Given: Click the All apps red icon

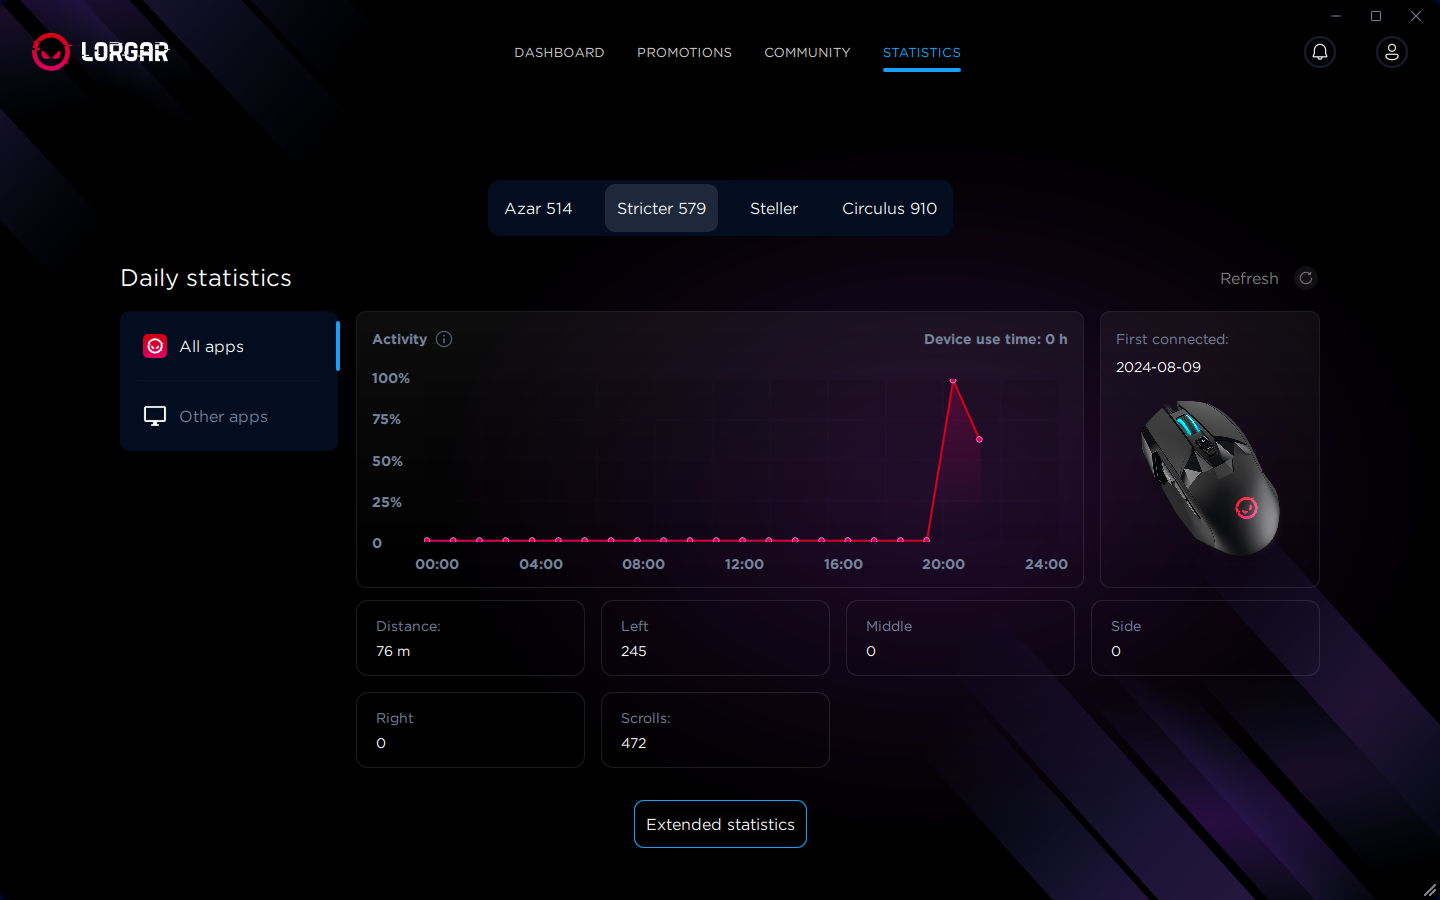Looking at the screenshot, I should (x=155, y=346).
